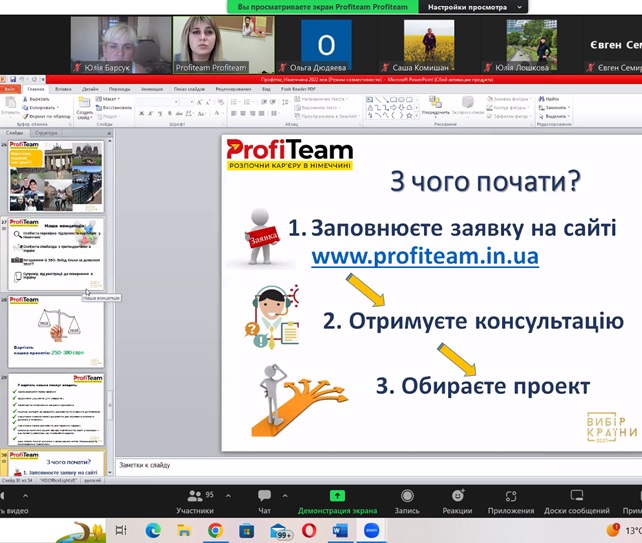Open Настройки просмотра view options dropdown
Image resolution: width=642 pixels, height=543 pixels.
[474, 7]
